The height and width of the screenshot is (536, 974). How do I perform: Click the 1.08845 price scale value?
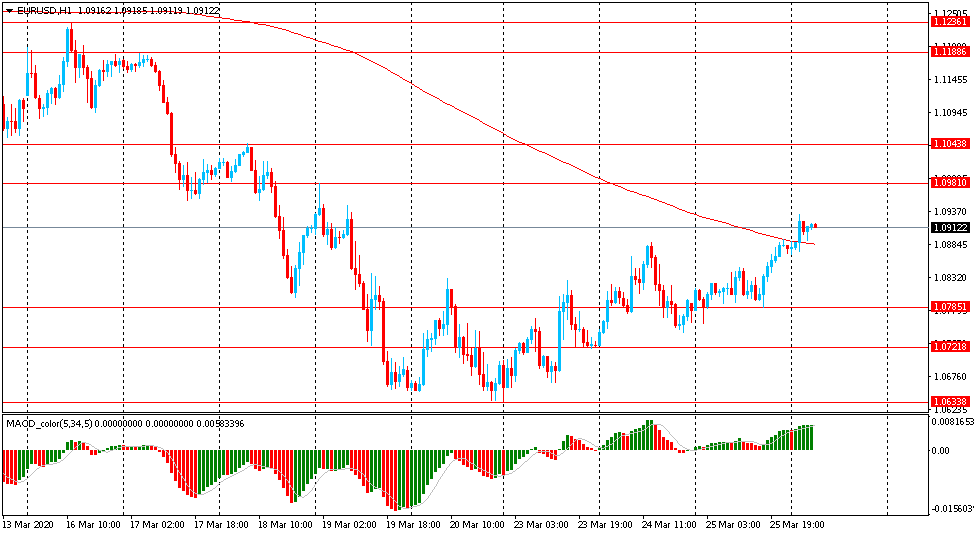(950, 244)
